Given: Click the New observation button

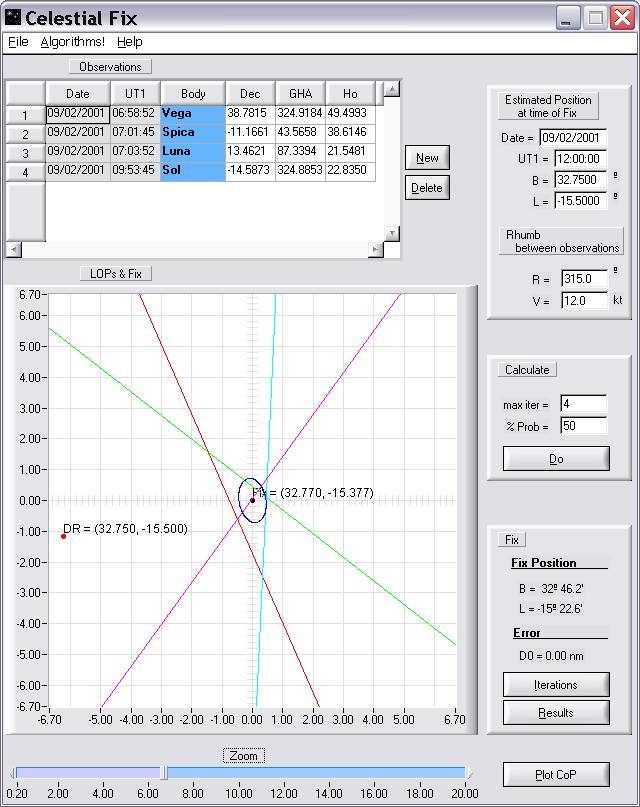Looking at the screenshot, I should coord(427,158).
